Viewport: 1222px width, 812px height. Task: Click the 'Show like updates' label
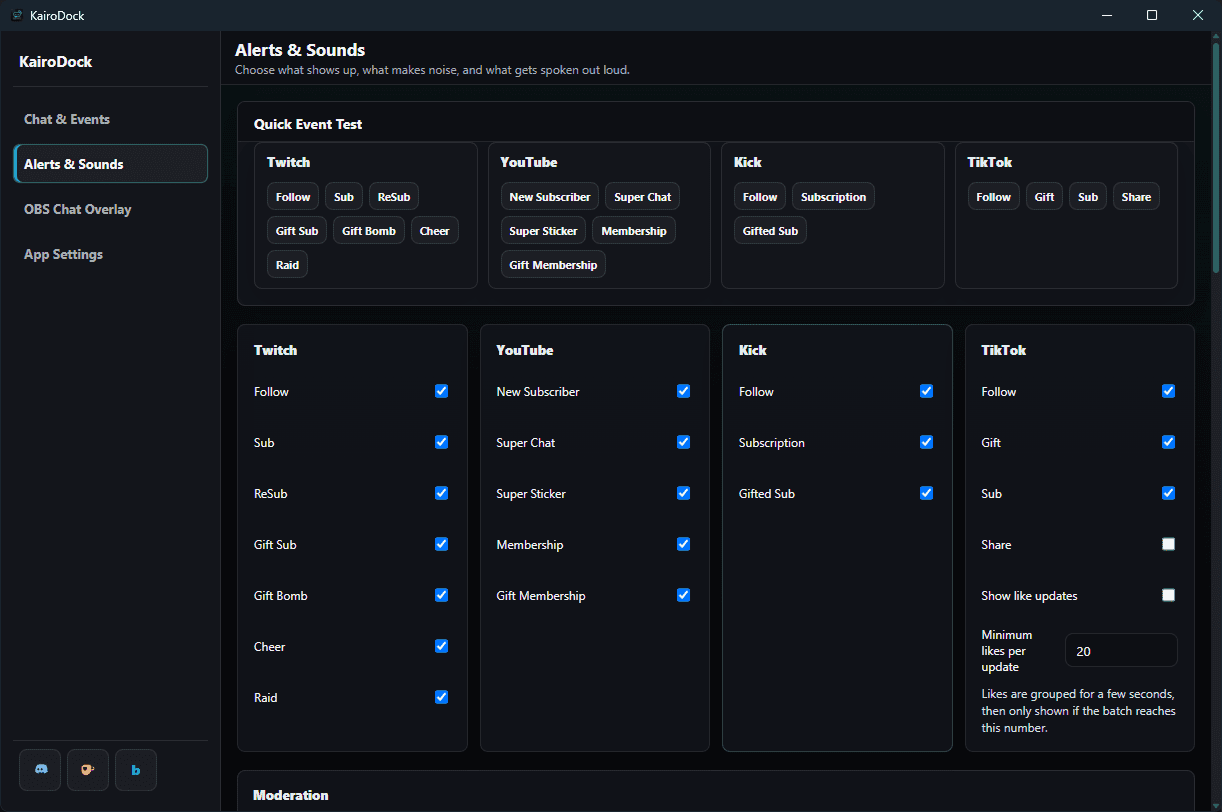click(x=1029, y=596)
